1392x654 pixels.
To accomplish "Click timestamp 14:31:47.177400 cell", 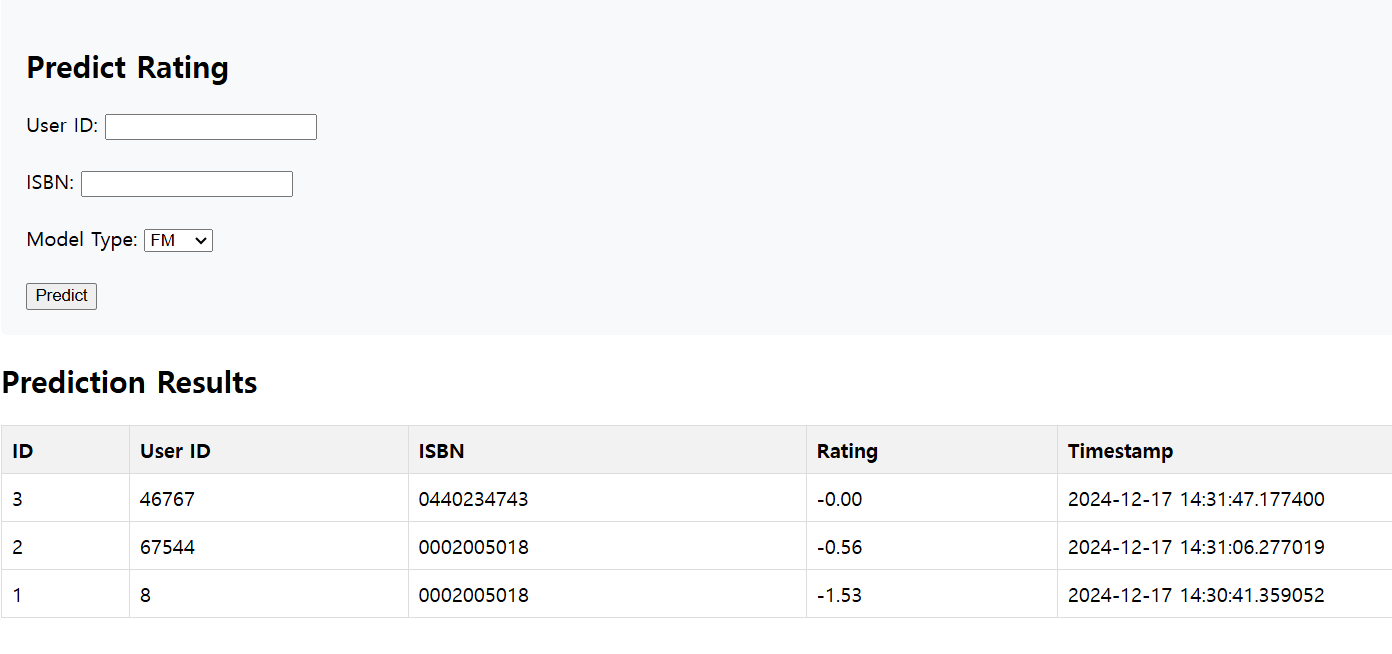I will pyautogui.click(x=1224, y=498).
